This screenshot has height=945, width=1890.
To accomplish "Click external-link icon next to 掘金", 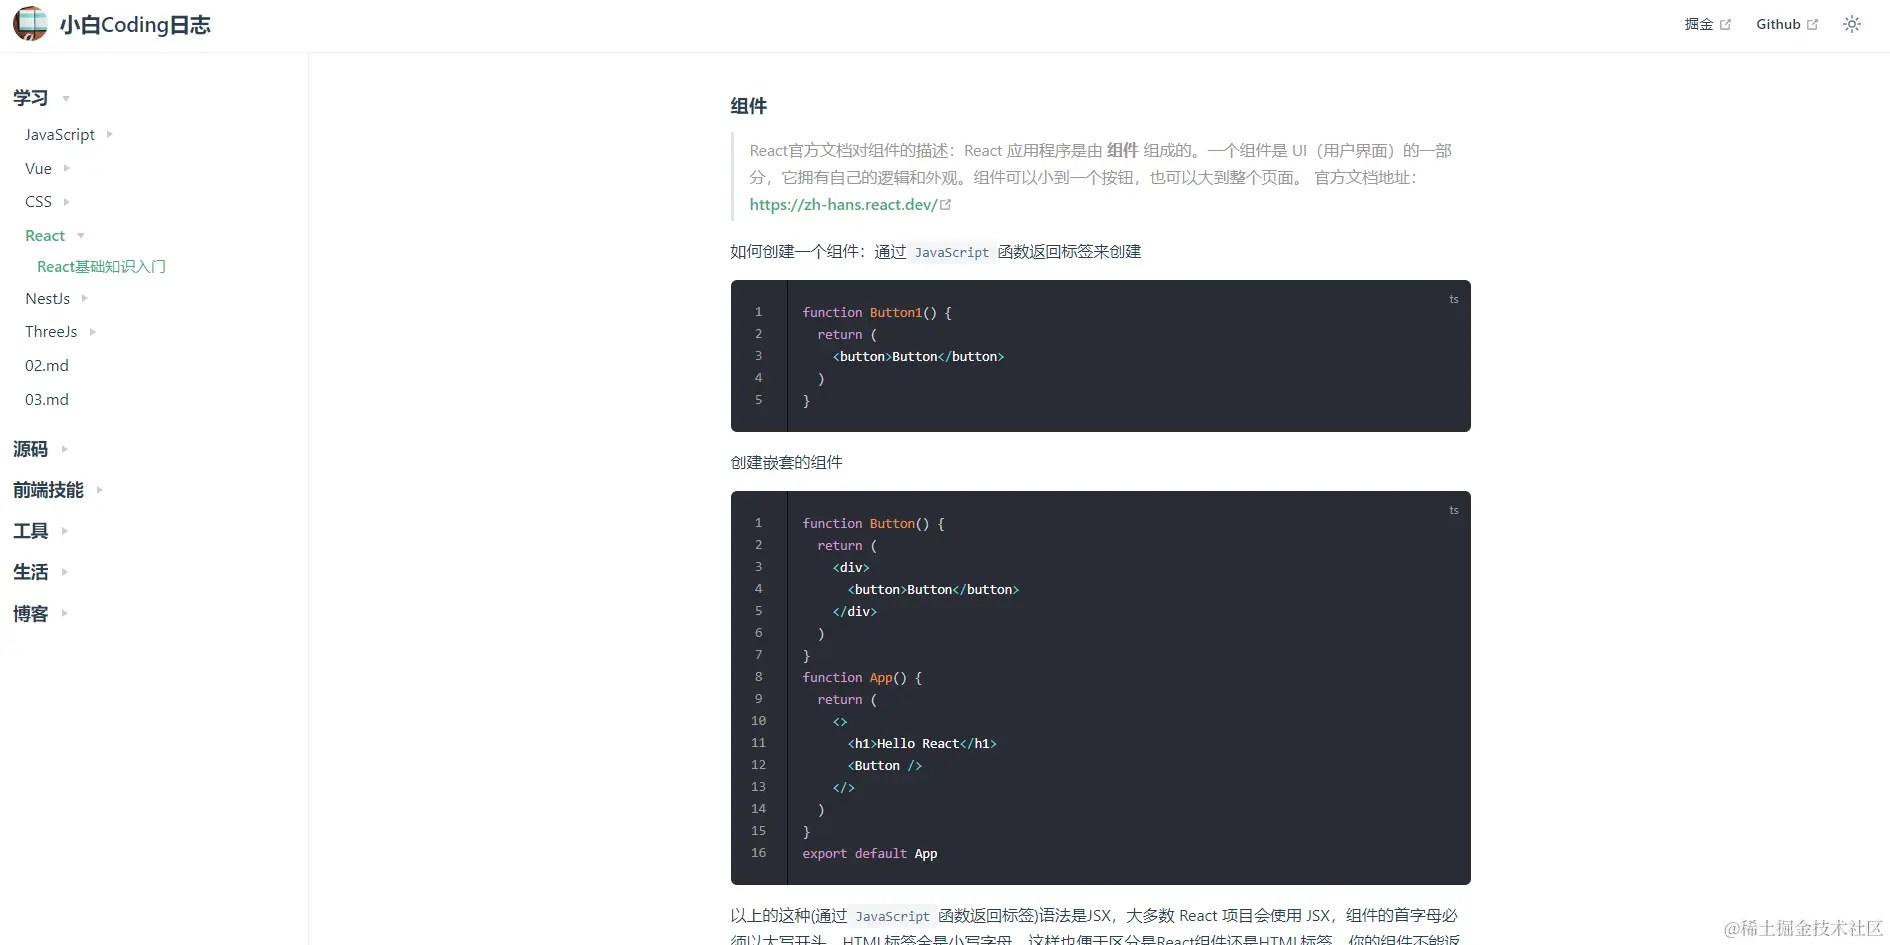I will 1725,24.
